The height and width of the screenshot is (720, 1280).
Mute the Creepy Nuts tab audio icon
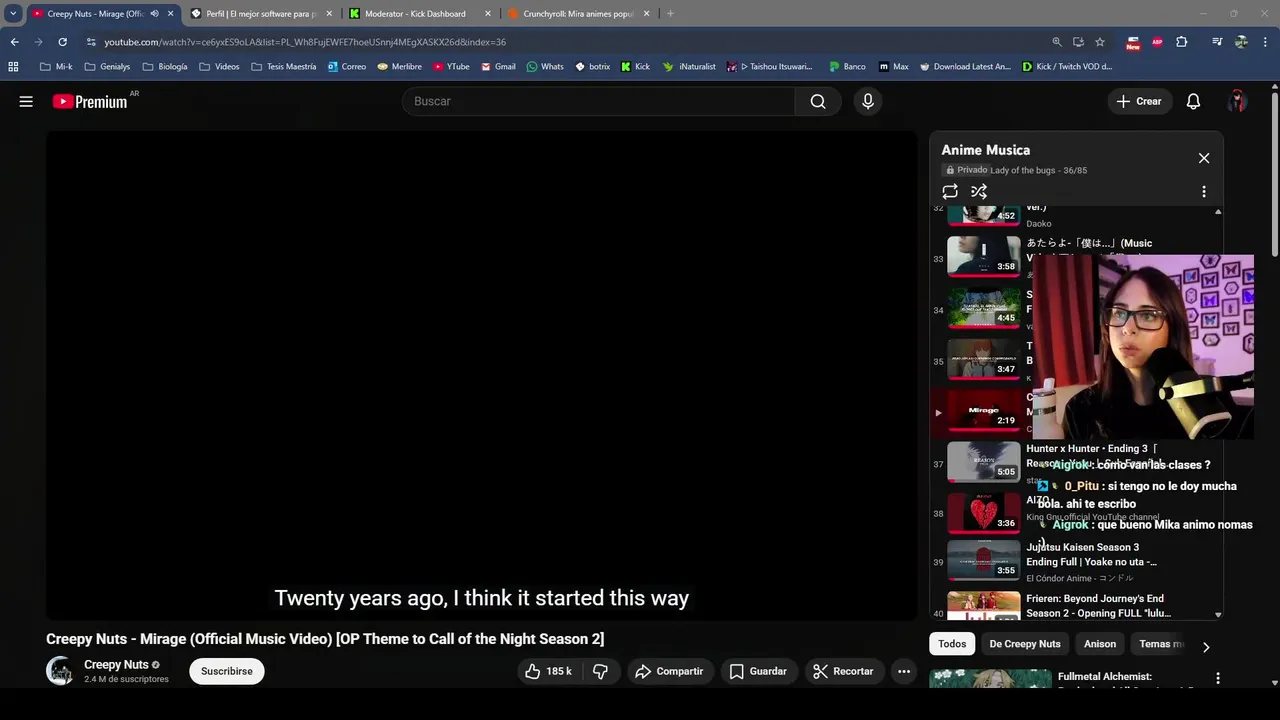154,14
